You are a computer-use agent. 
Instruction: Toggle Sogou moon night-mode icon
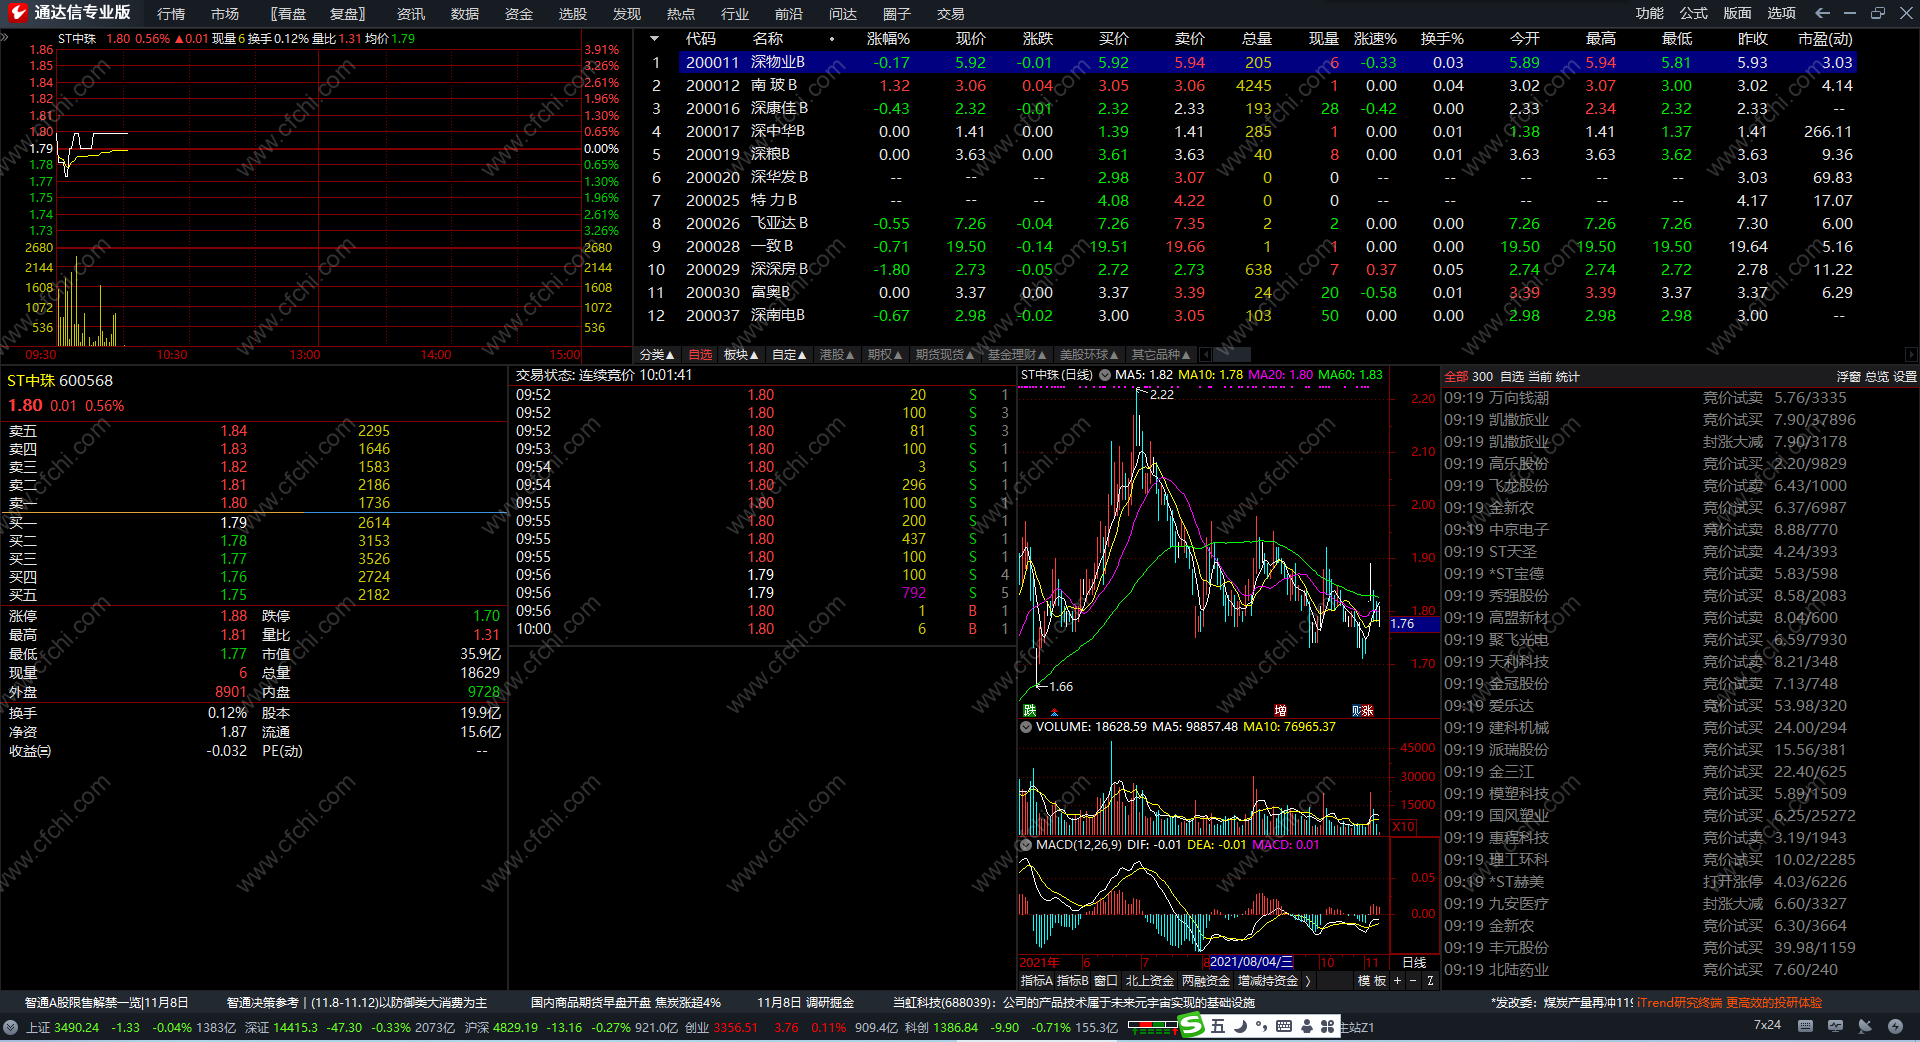1240,1026
